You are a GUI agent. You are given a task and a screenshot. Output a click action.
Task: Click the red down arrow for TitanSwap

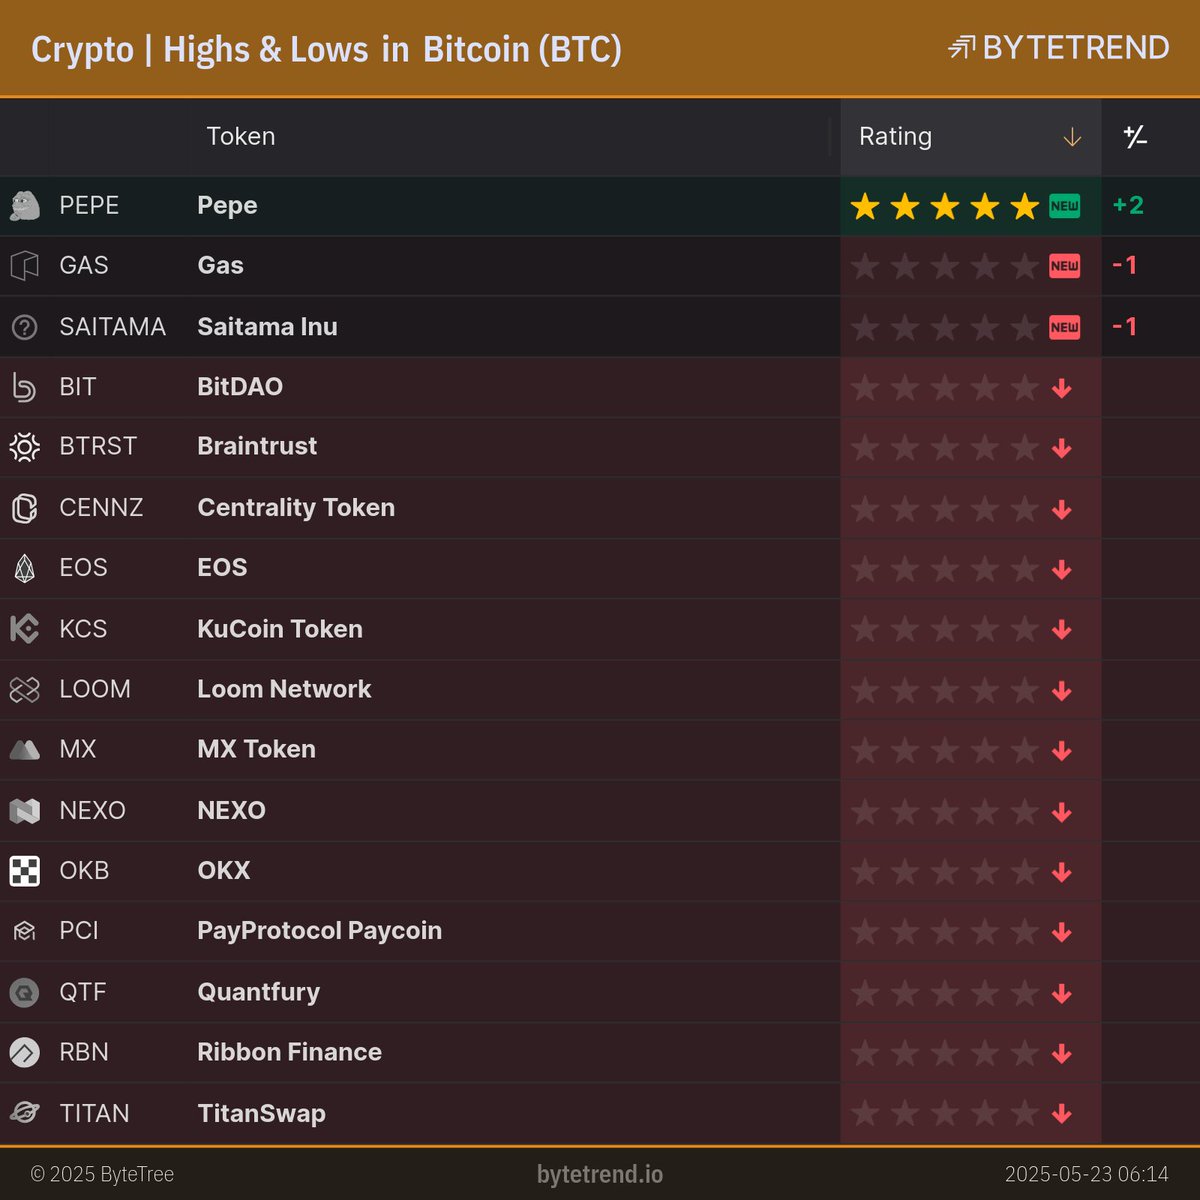pos(1062,1113)
